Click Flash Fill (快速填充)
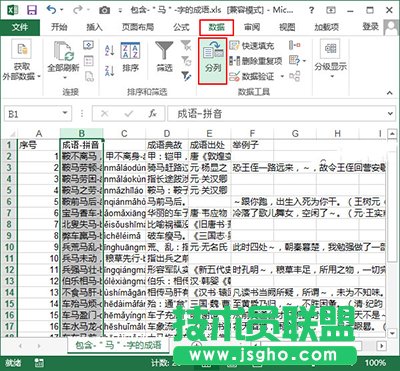This screenshot has height=371, width=400. point(252,45)
